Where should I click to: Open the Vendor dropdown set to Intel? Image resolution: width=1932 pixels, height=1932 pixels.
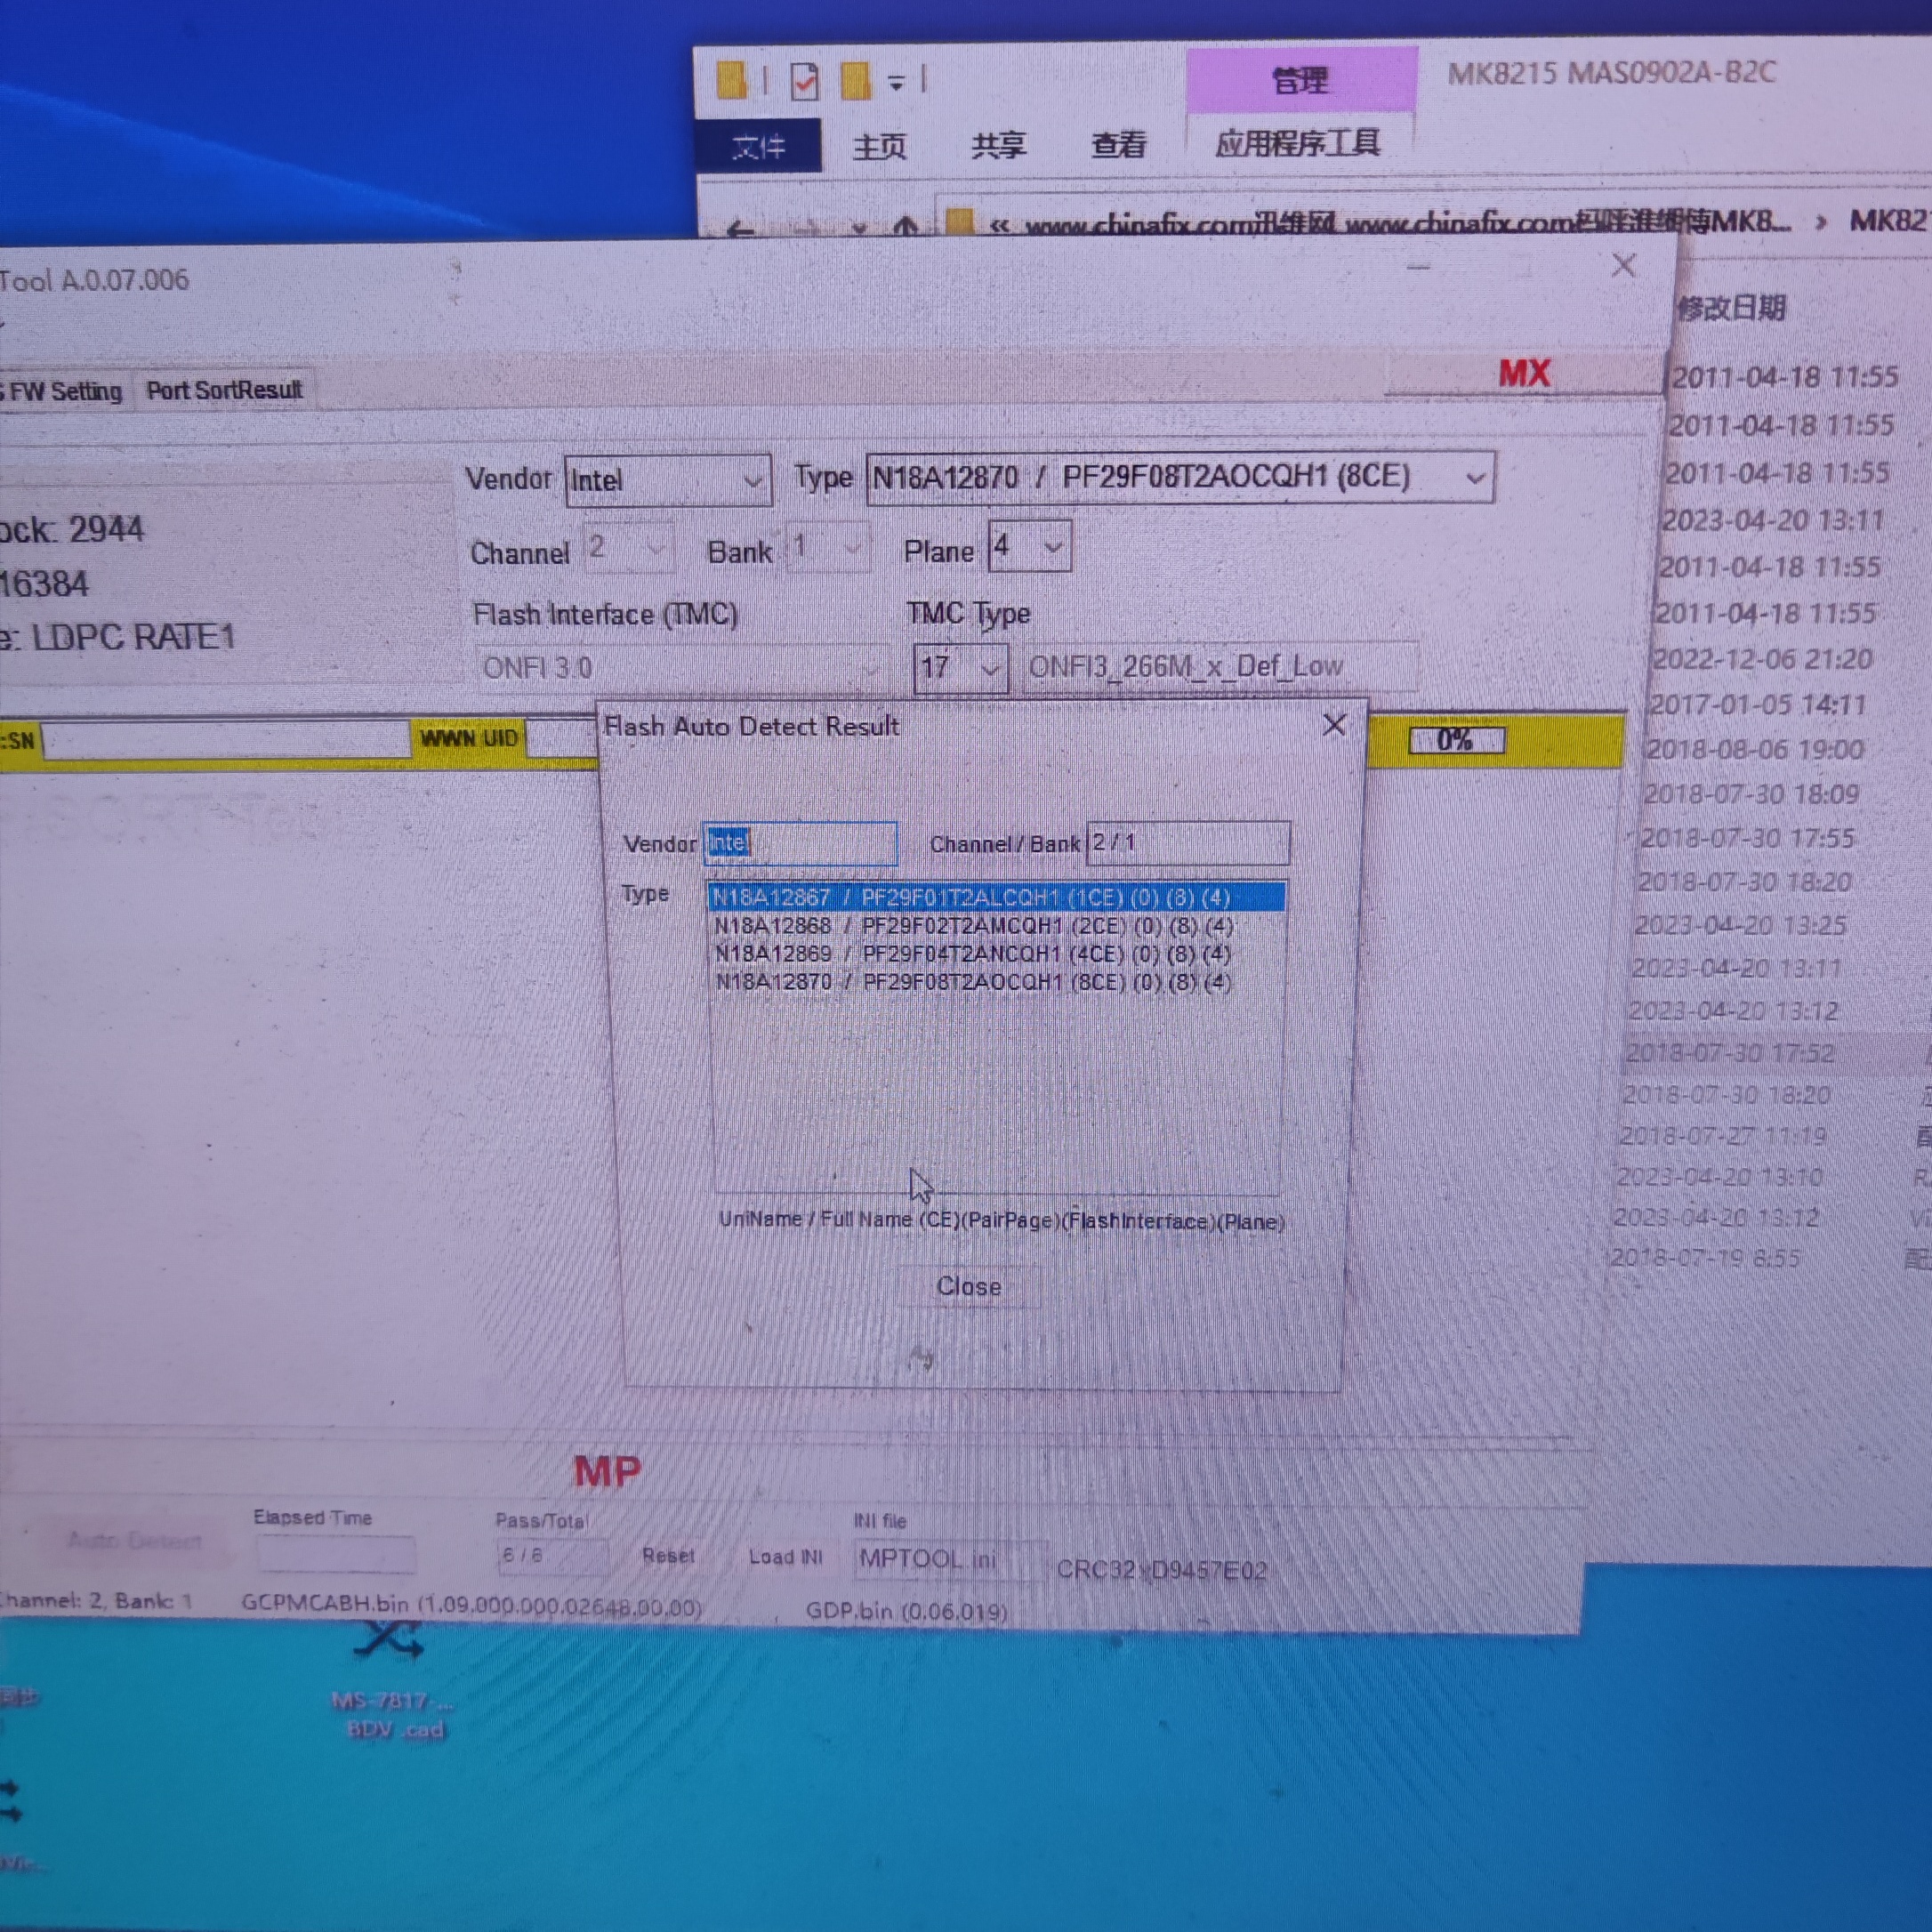(667, 481)
